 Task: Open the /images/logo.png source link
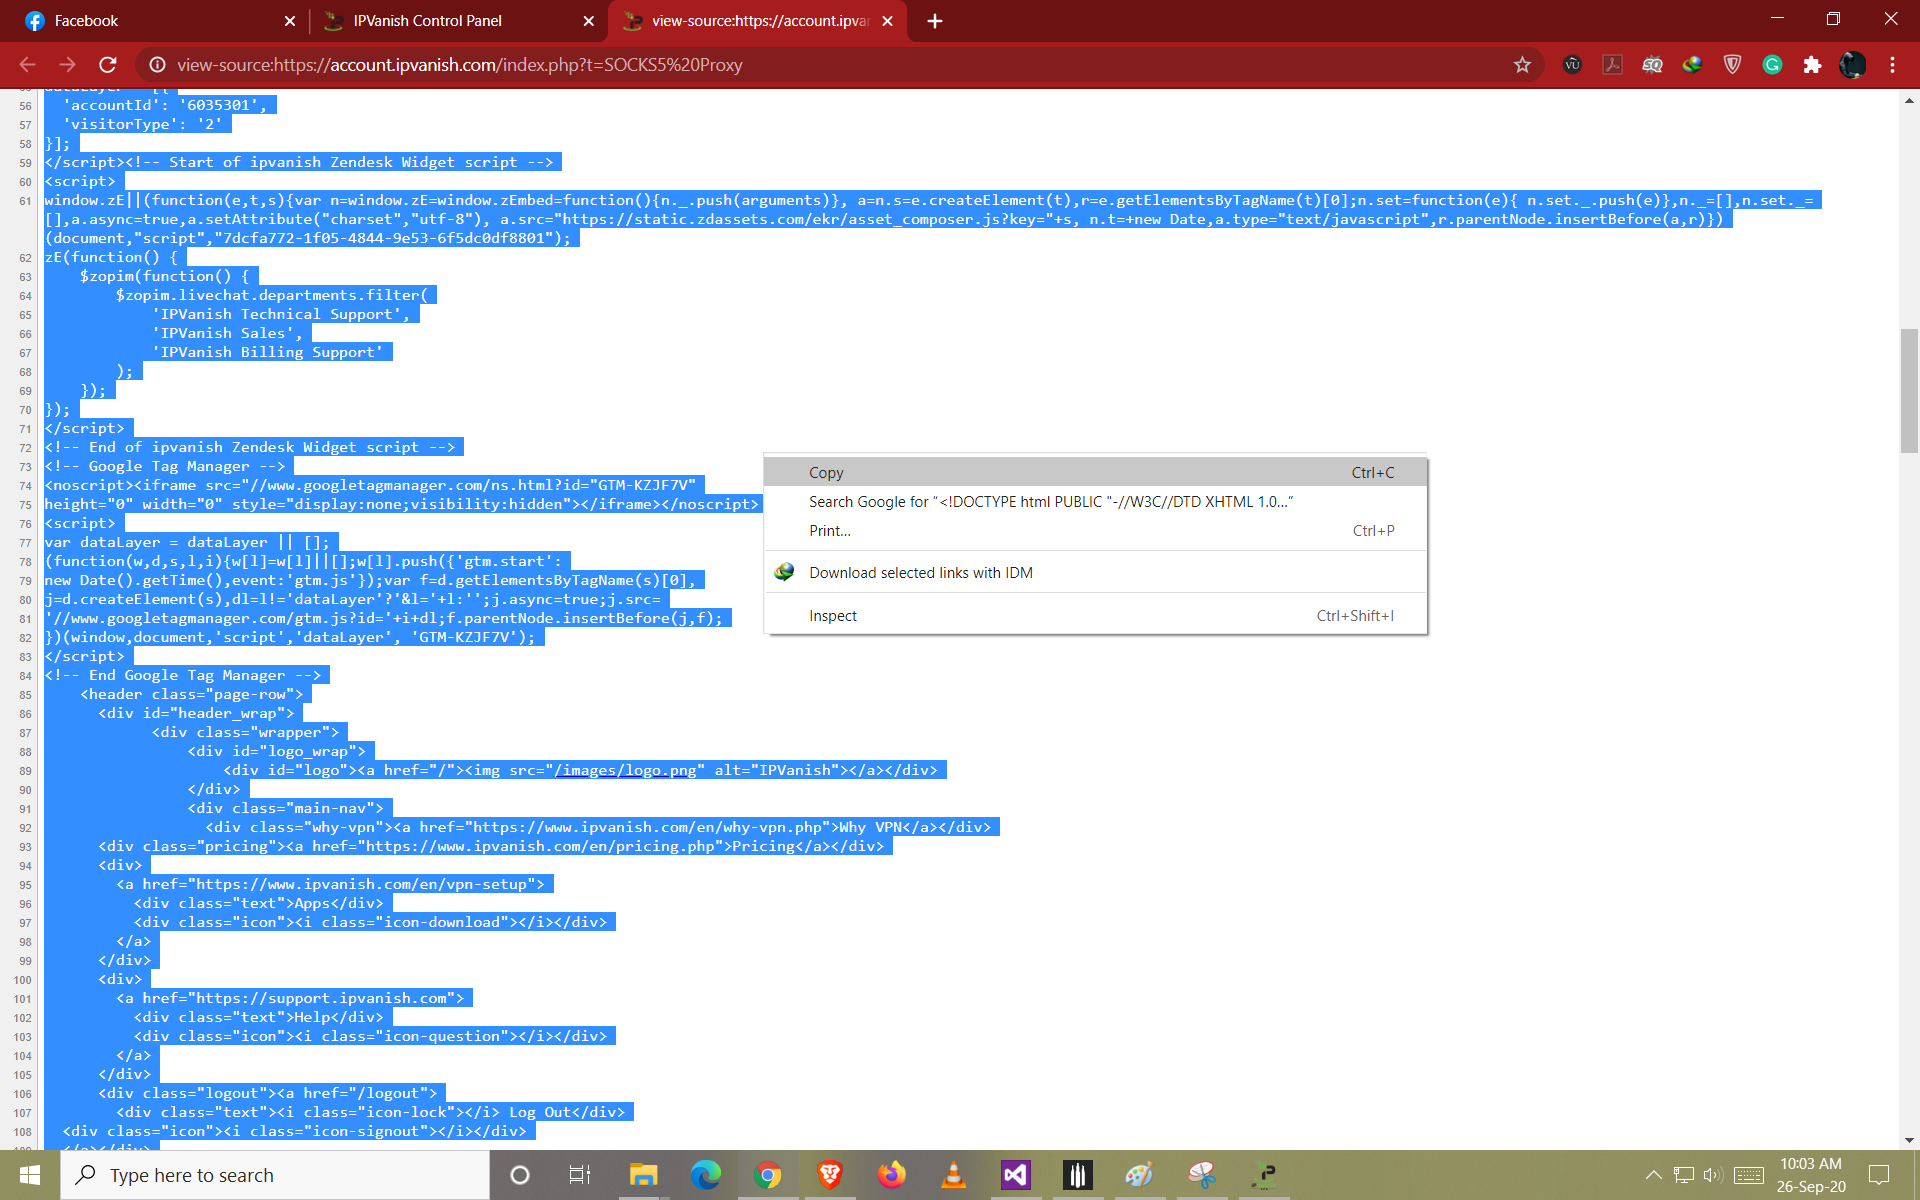[626, 770]
